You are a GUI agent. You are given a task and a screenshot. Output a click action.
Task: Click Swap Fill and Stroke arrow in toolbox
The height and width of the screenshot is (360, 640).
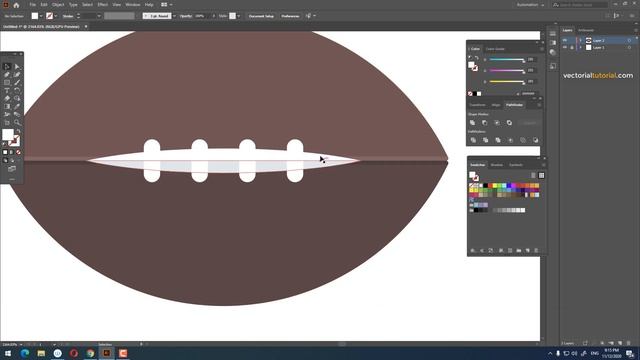click(18, 131)
